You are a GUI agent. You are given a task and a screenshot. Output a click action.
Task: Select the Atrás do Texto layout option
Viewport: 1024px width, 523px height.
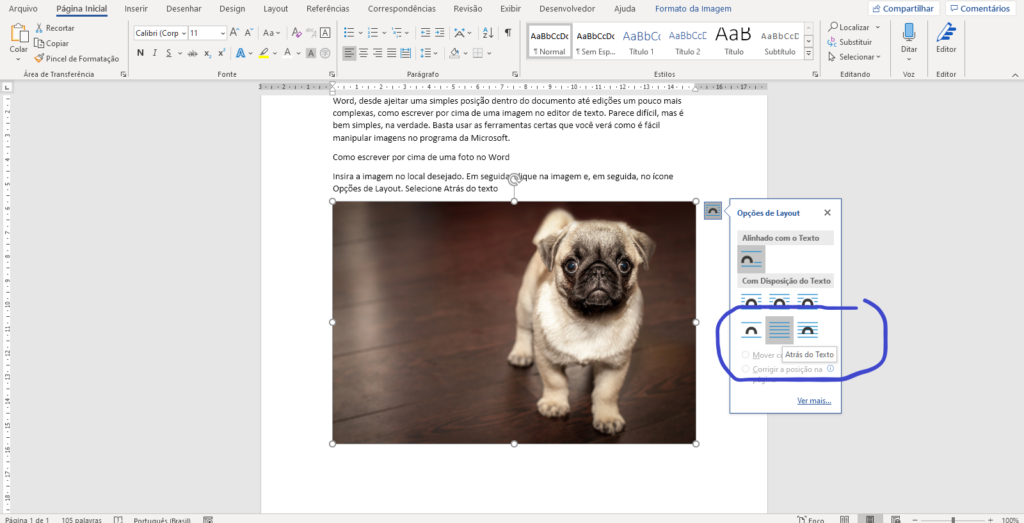click(x=779, y=330)
